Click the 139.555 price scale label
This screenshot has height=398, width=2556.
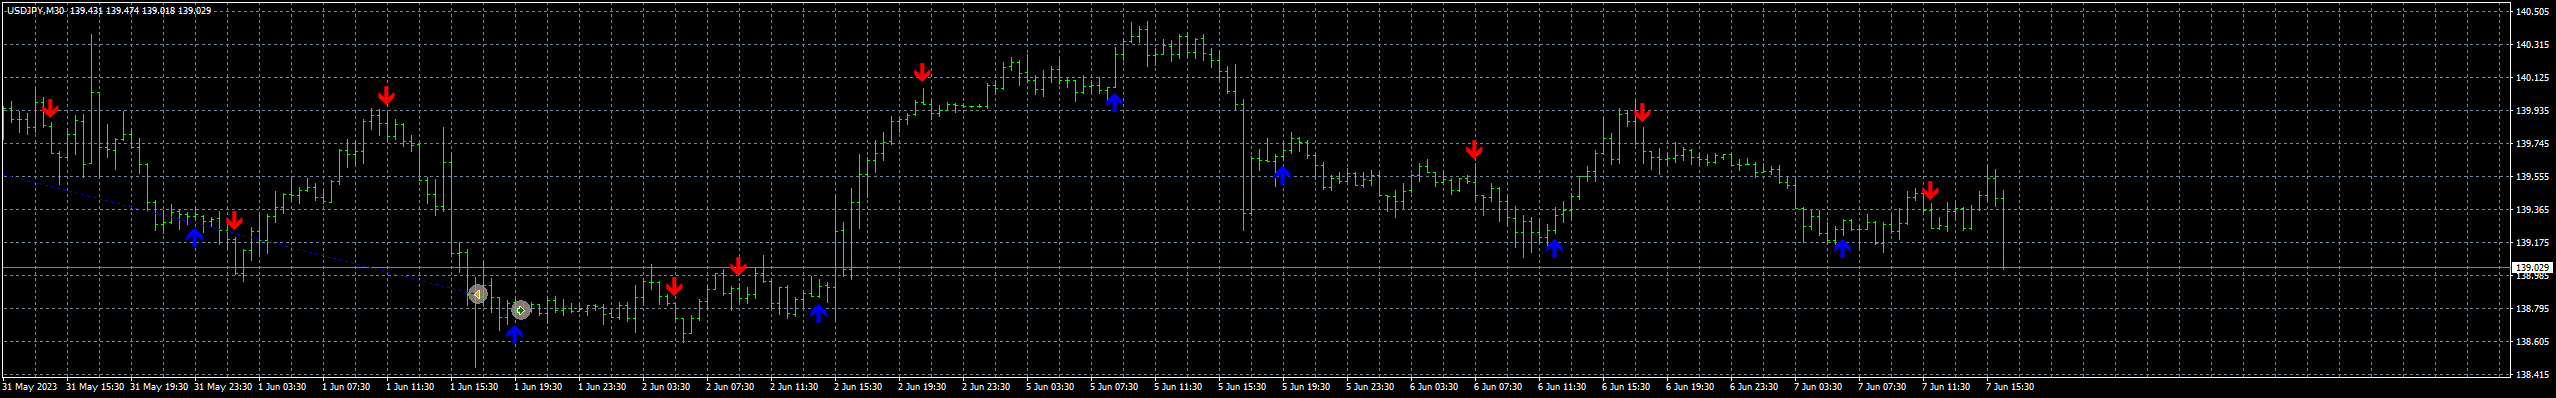click(x=2531, y=177)
